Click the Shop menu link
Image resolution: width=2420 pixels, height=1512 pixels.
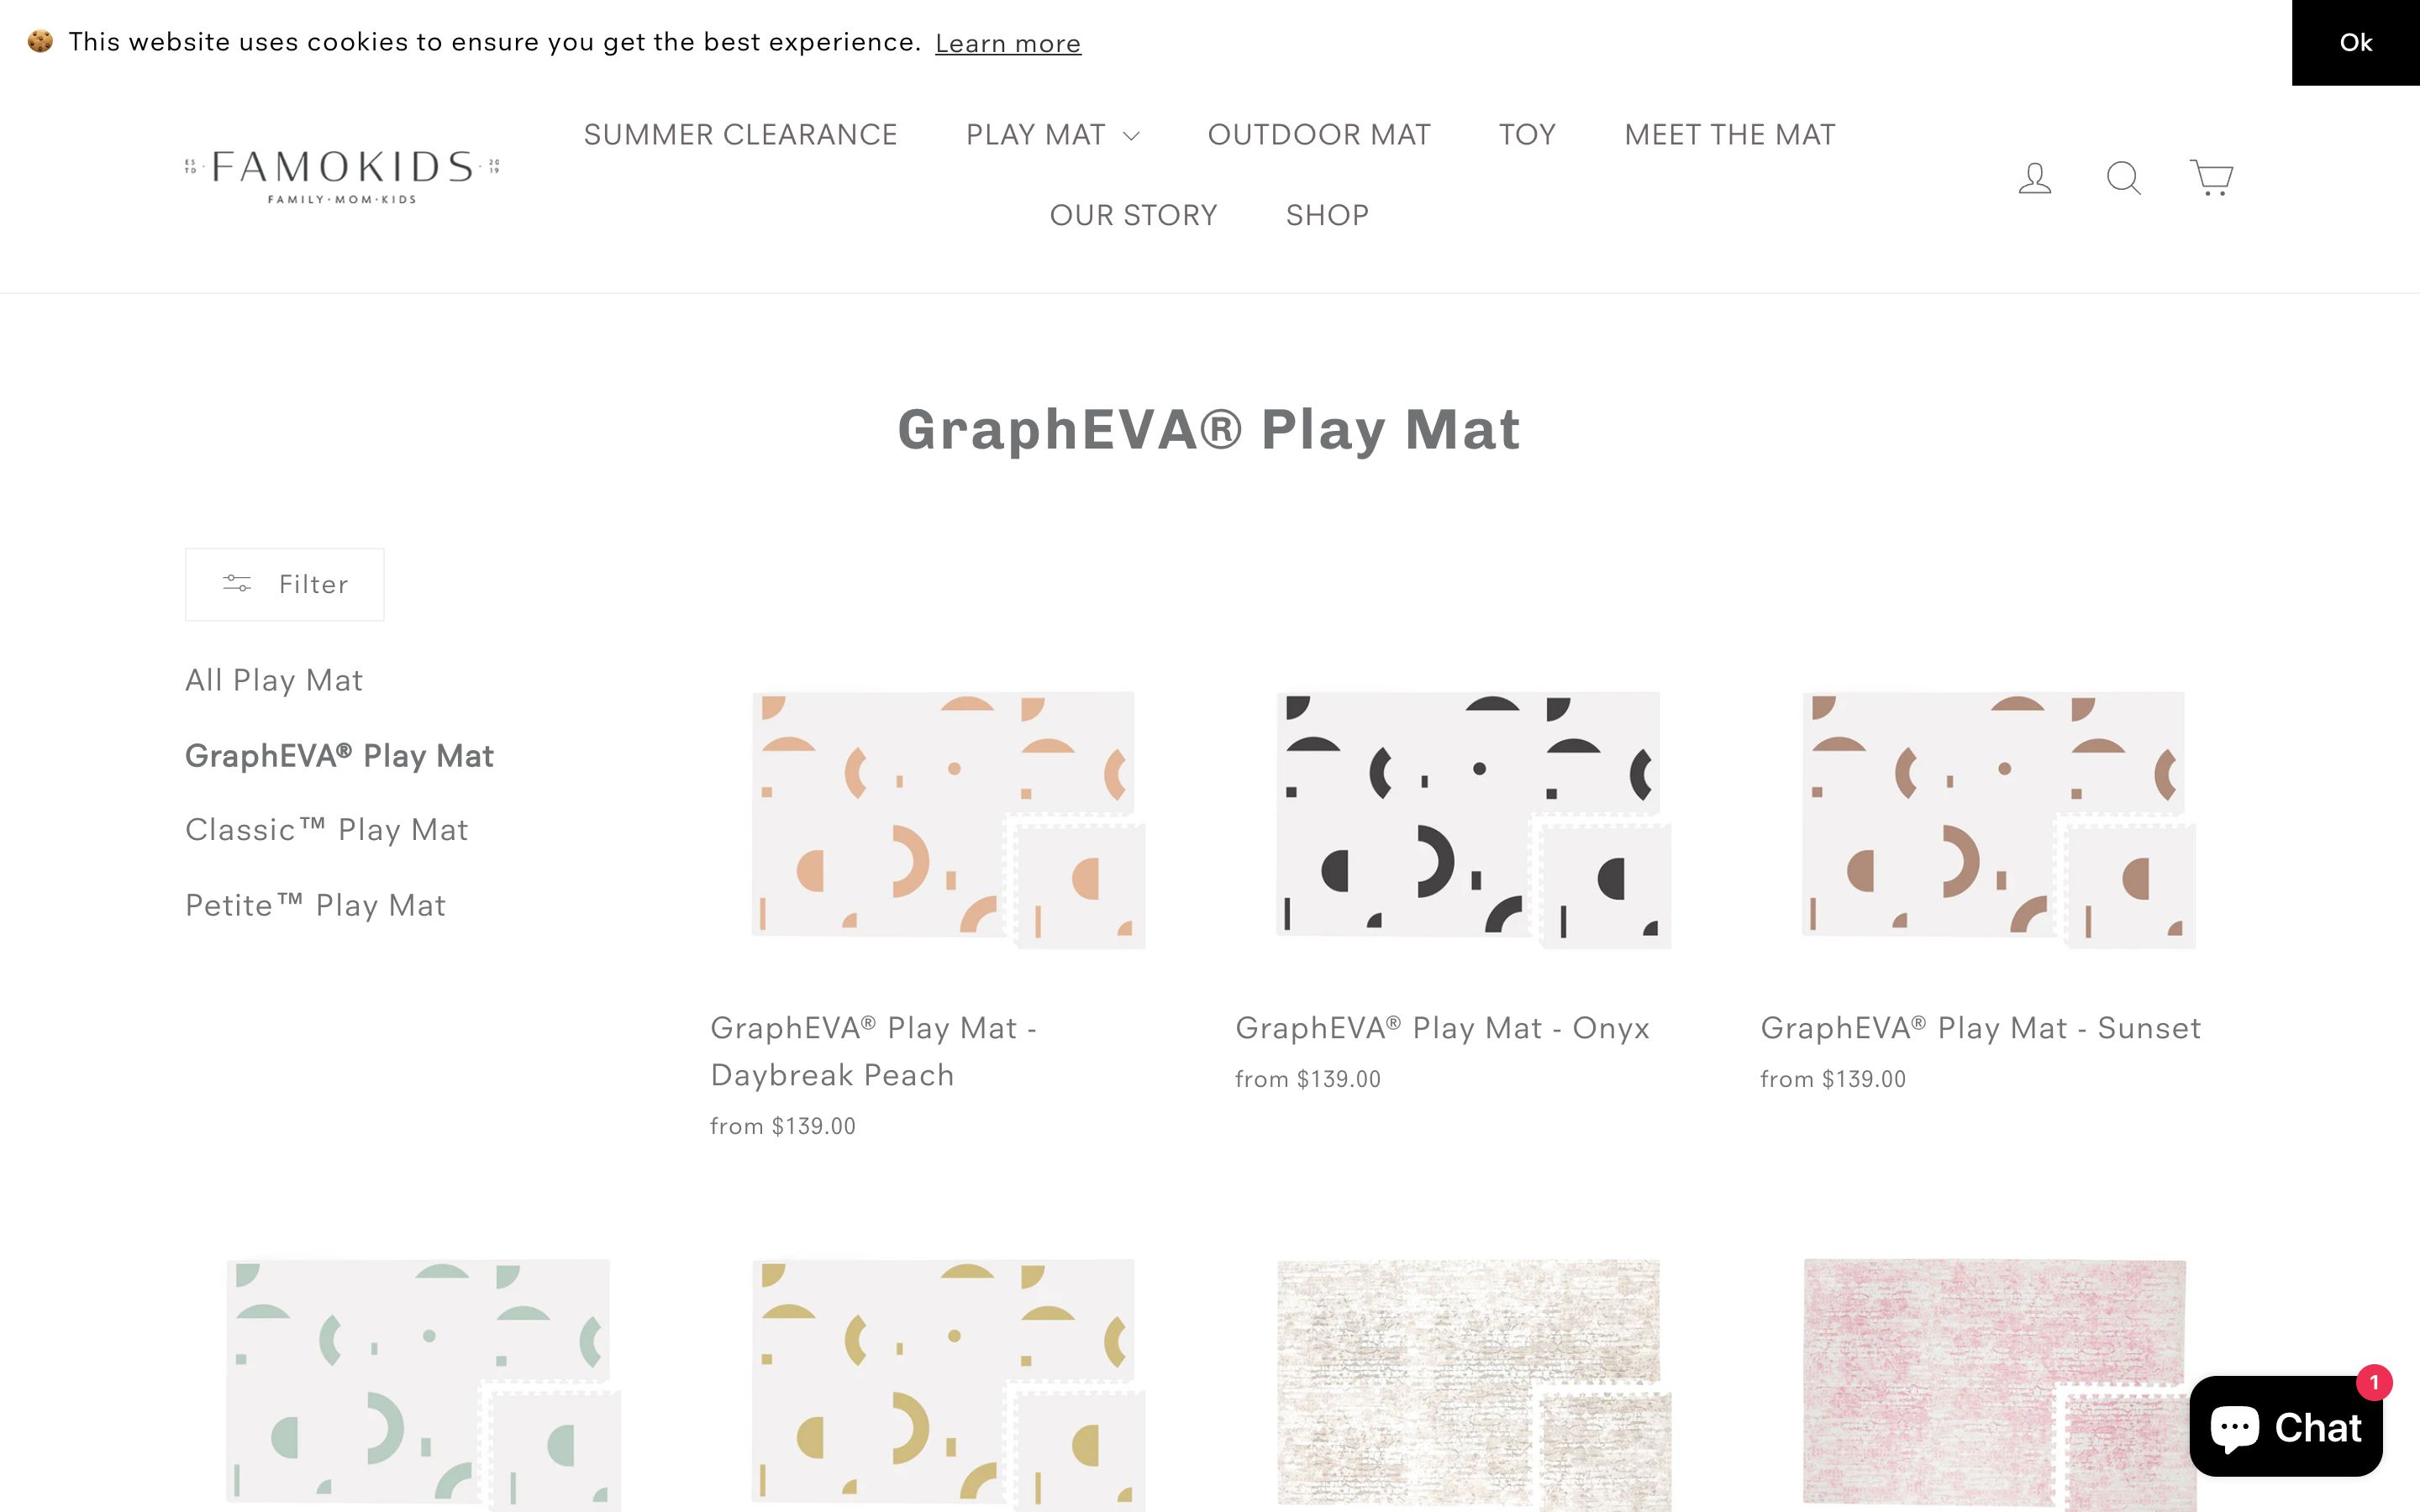(1327, 215)
